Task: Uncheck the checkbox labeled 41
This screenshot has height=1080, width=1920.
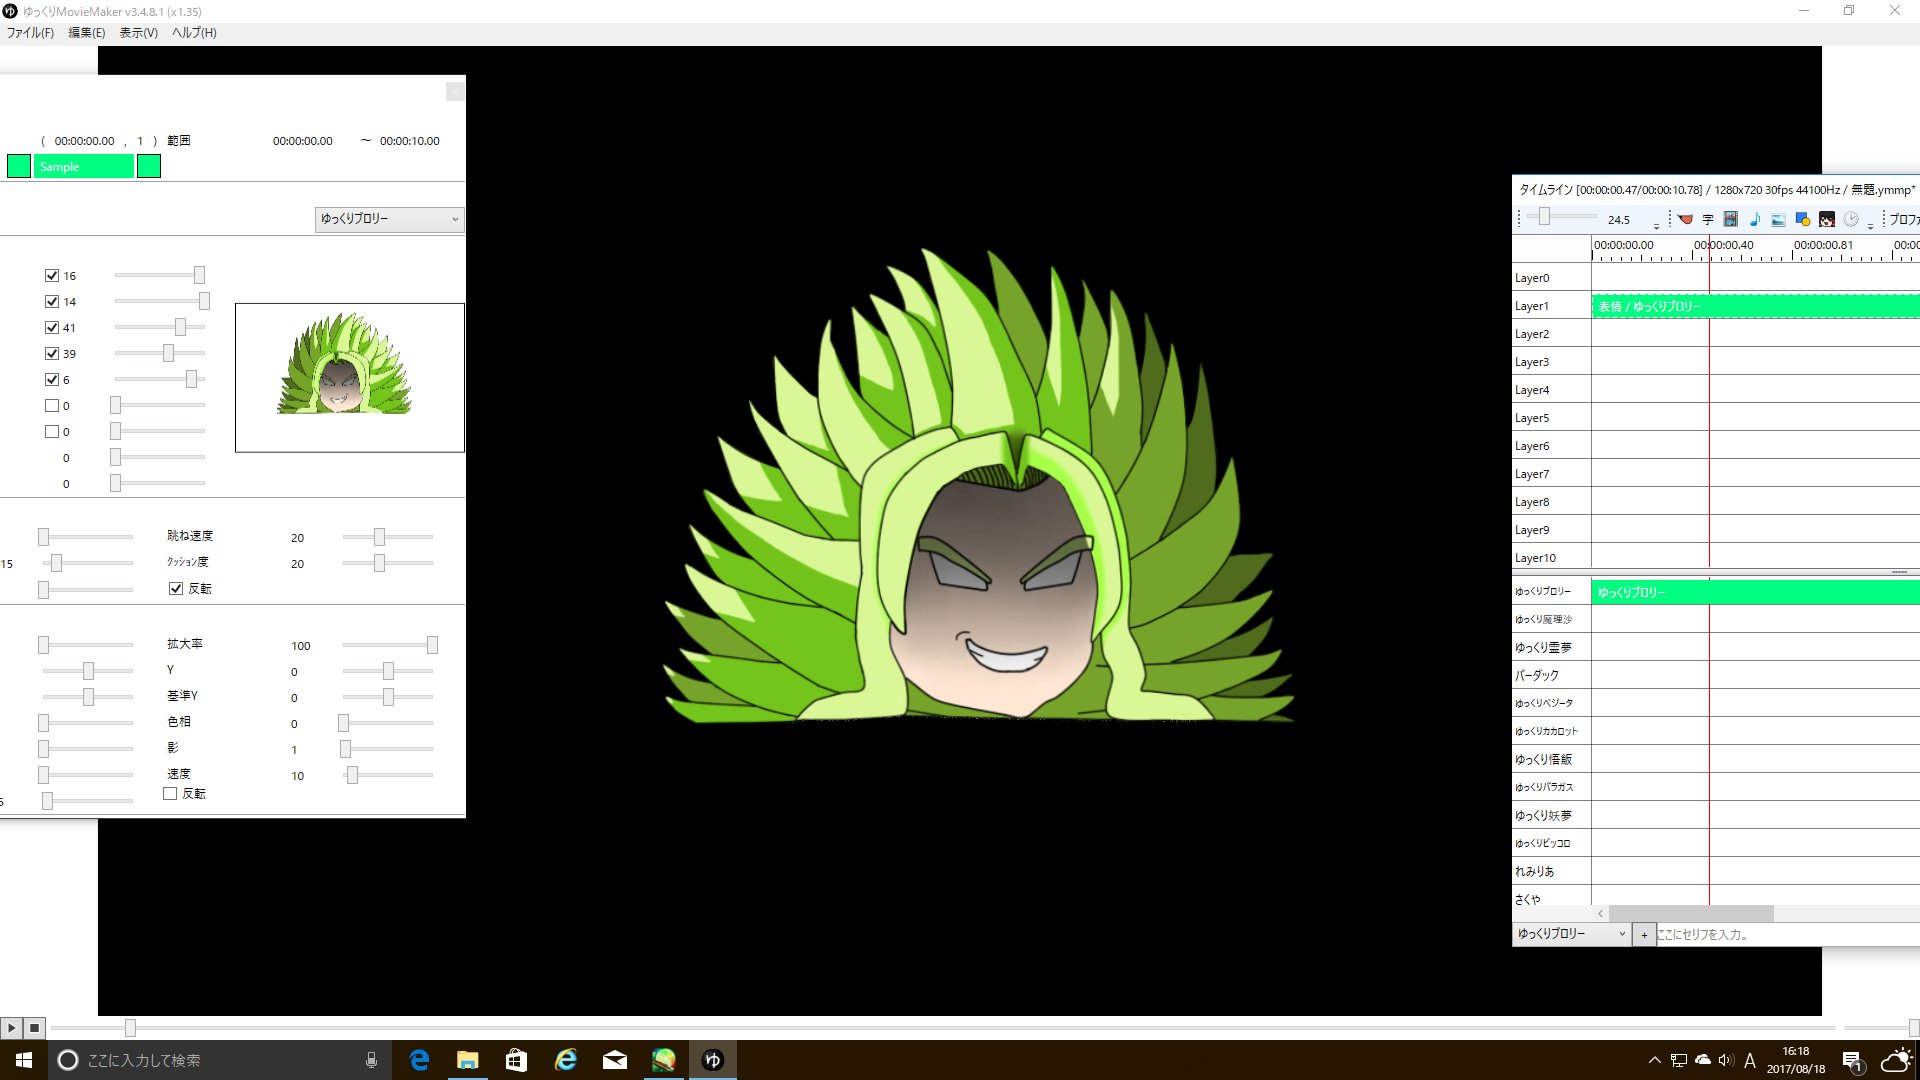Action: tap(52, 327)
